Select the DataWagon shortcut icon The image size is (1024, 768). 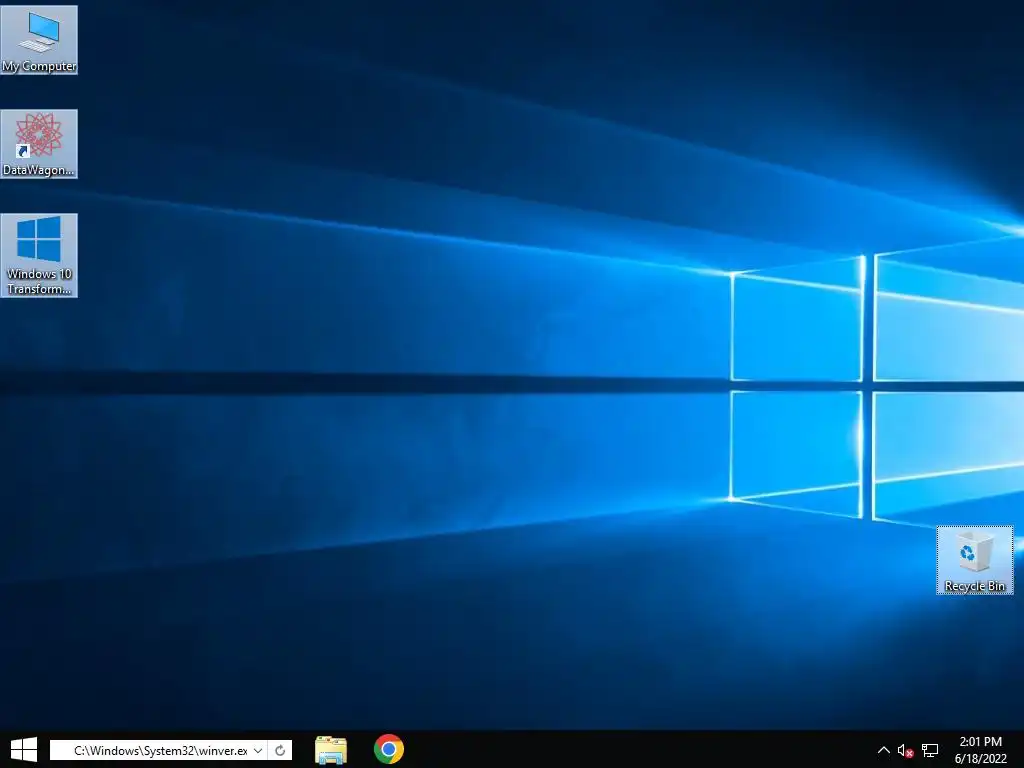pyautogui.click(x=39, y=144)
